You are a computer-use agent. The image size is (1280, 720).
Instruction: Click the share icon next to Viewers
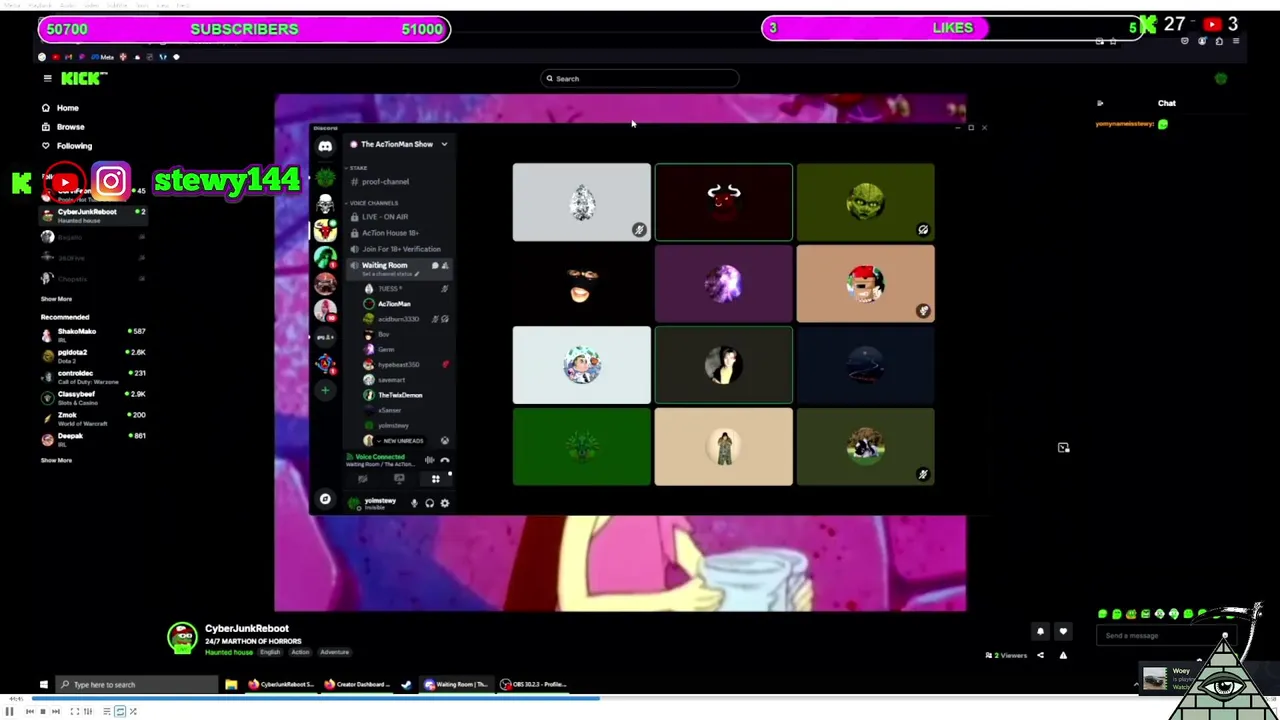point(1040,655)
